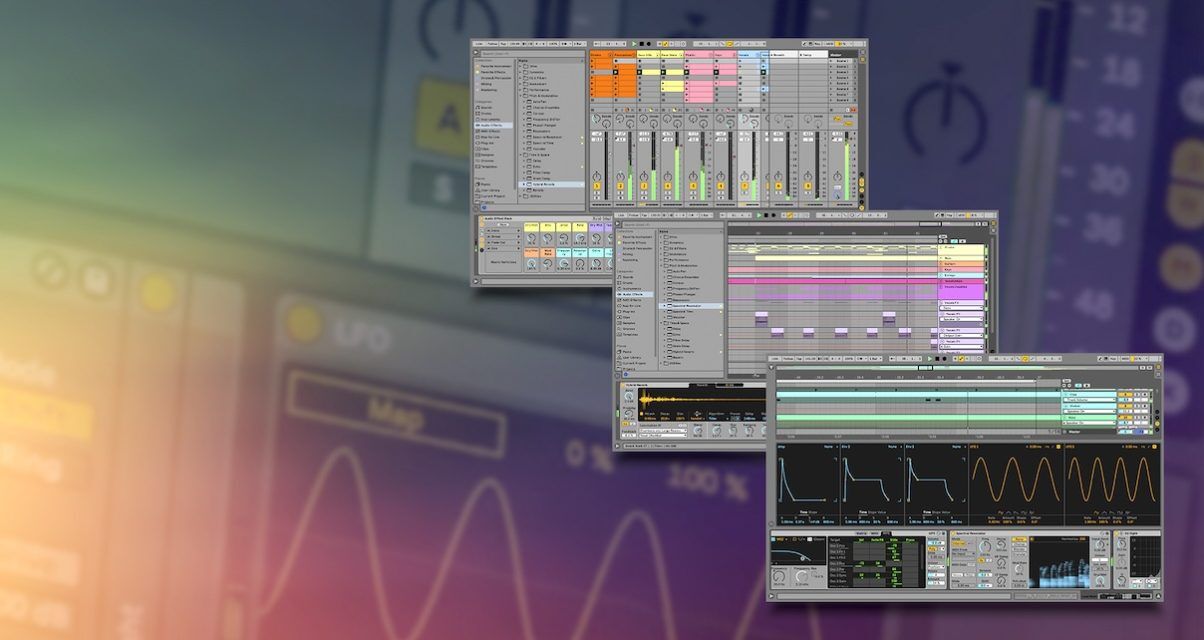Image resolution: width=1204 pixels, height=640 pixels.
Task: Toggle the yellow loop switch above the envelopes
Action: [1025, 358]
